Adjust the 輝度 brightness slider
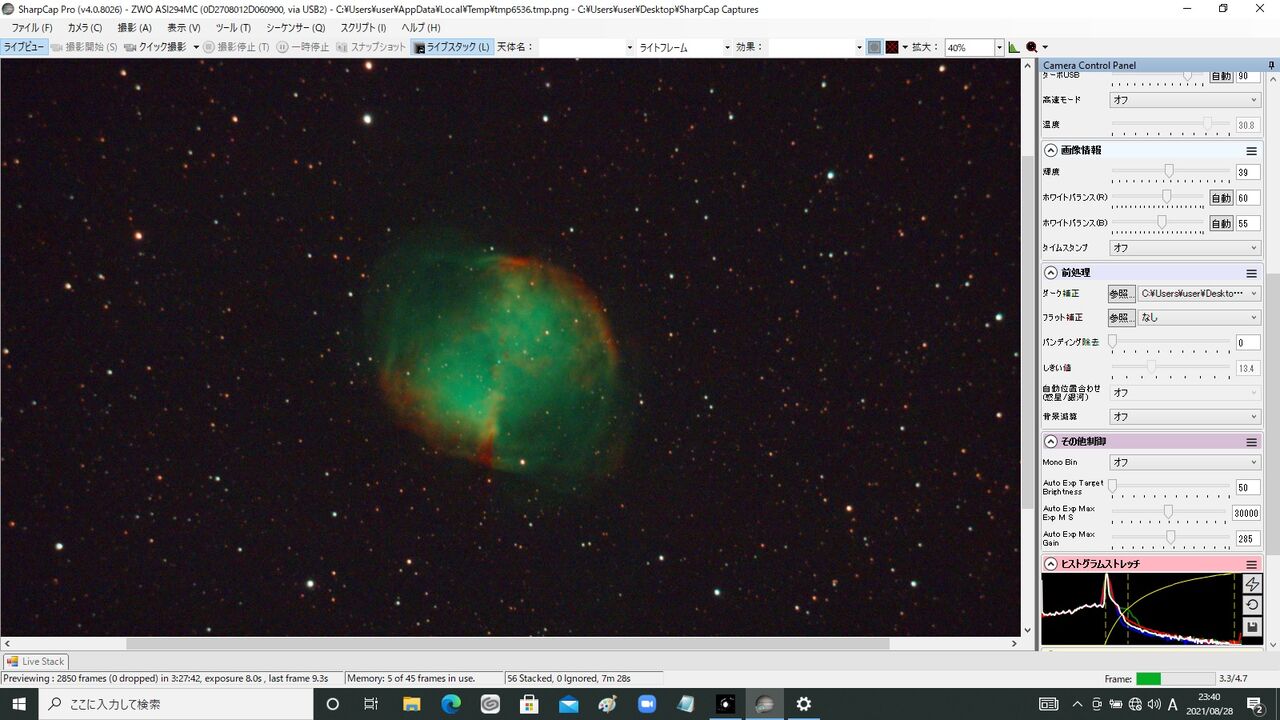Screen dimensions: 1280x720 click(1170, 172)
